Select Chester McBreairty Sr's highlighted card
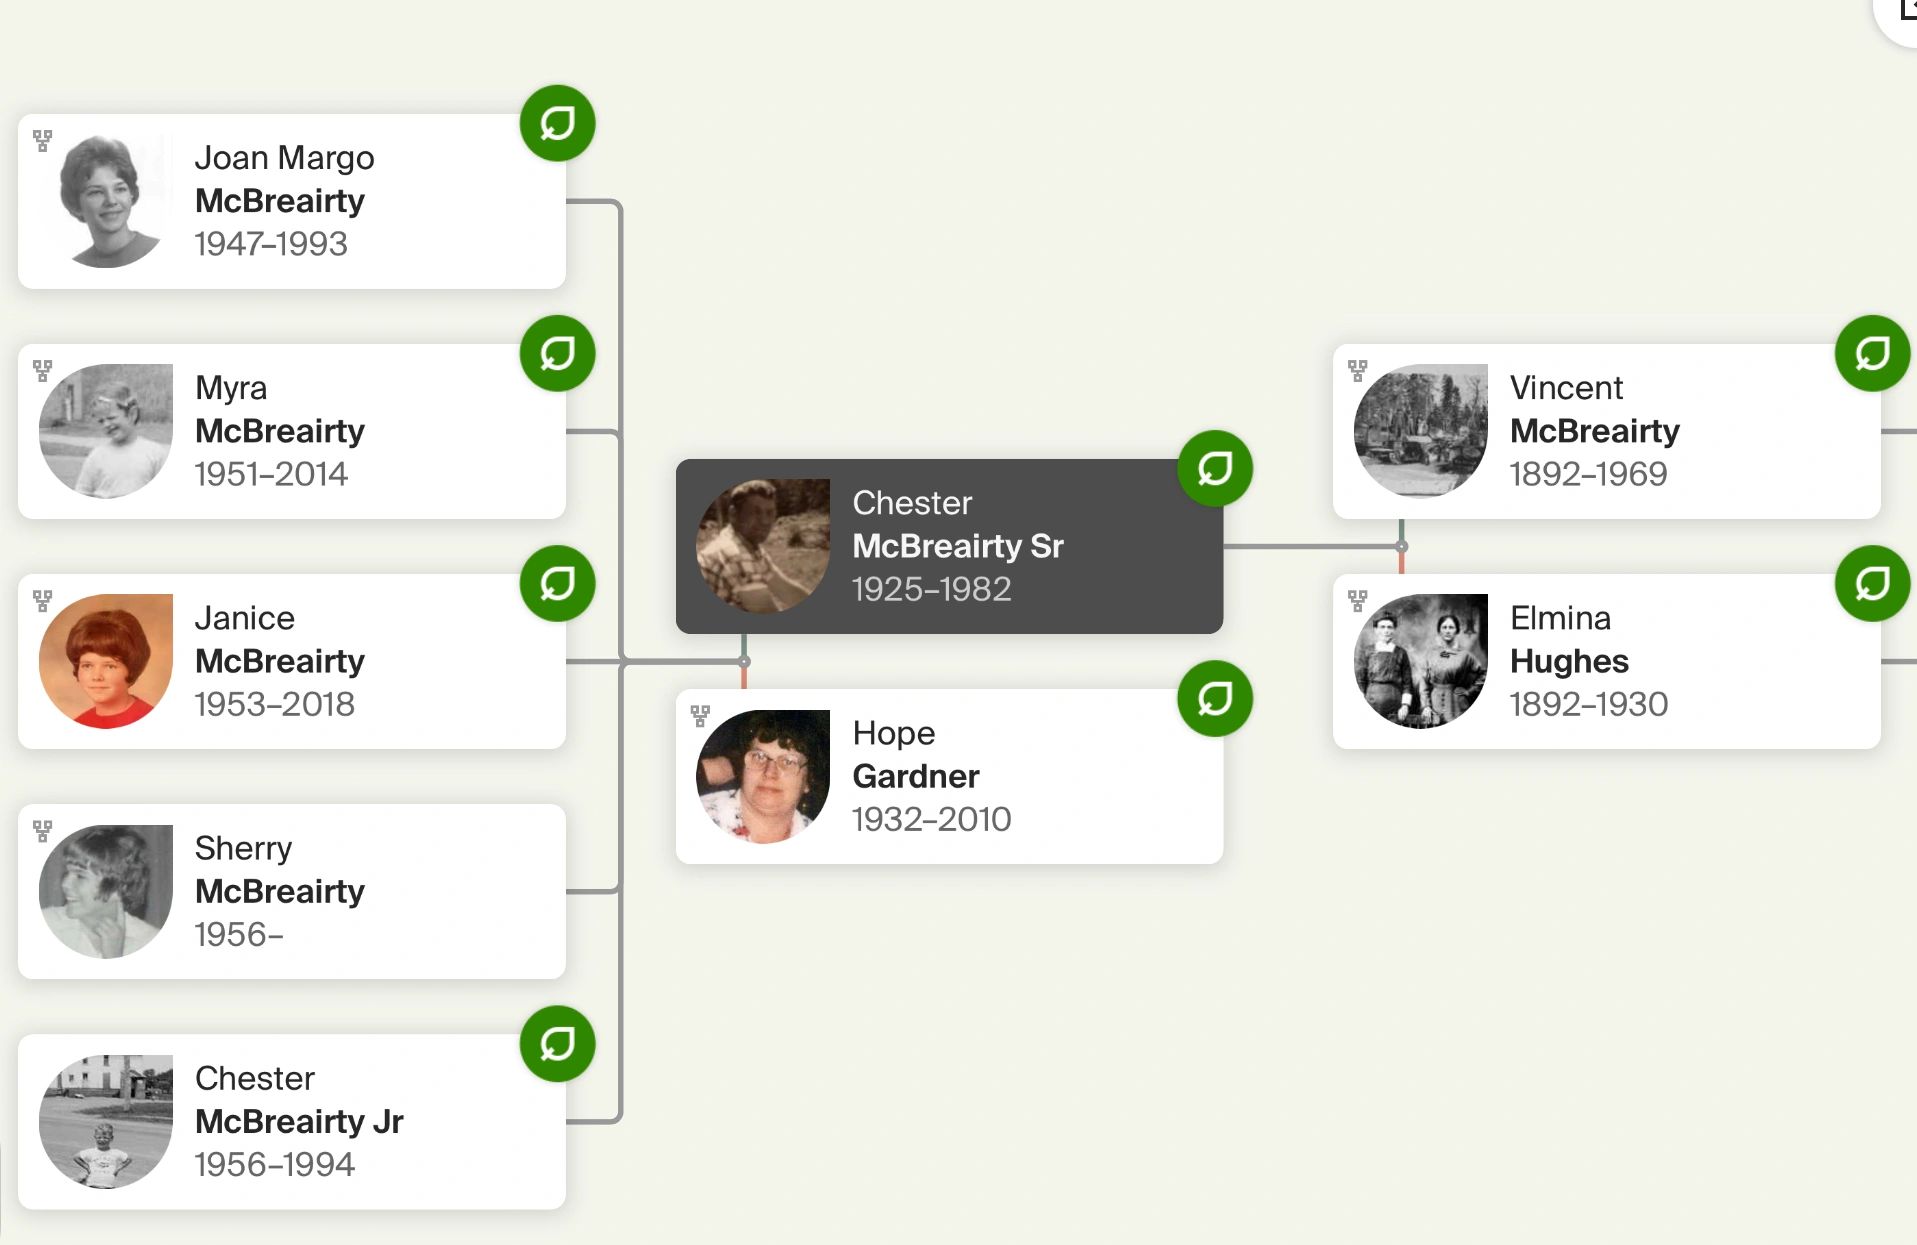 (949, 546)
